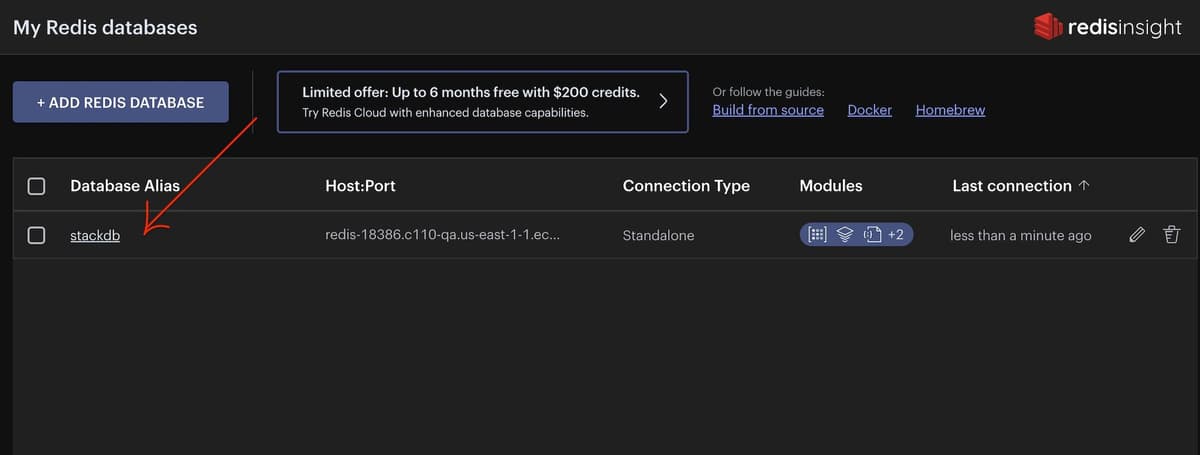Click the arrow on Limited offer banner
The width and height of the screenshot is (1200, 455).
click(662, 101)
